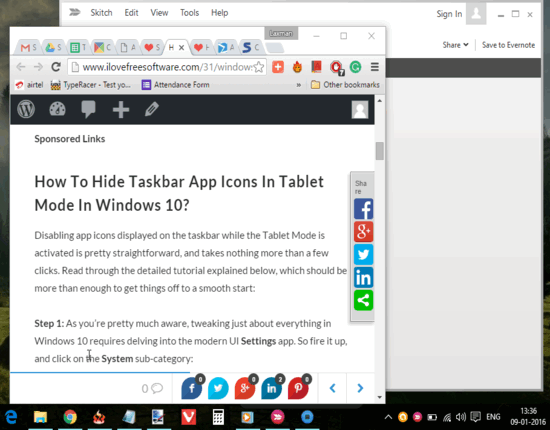Open Microsoft Edge from the taskbar
This screenshot has height=430, width=550.
click(11, 417)
